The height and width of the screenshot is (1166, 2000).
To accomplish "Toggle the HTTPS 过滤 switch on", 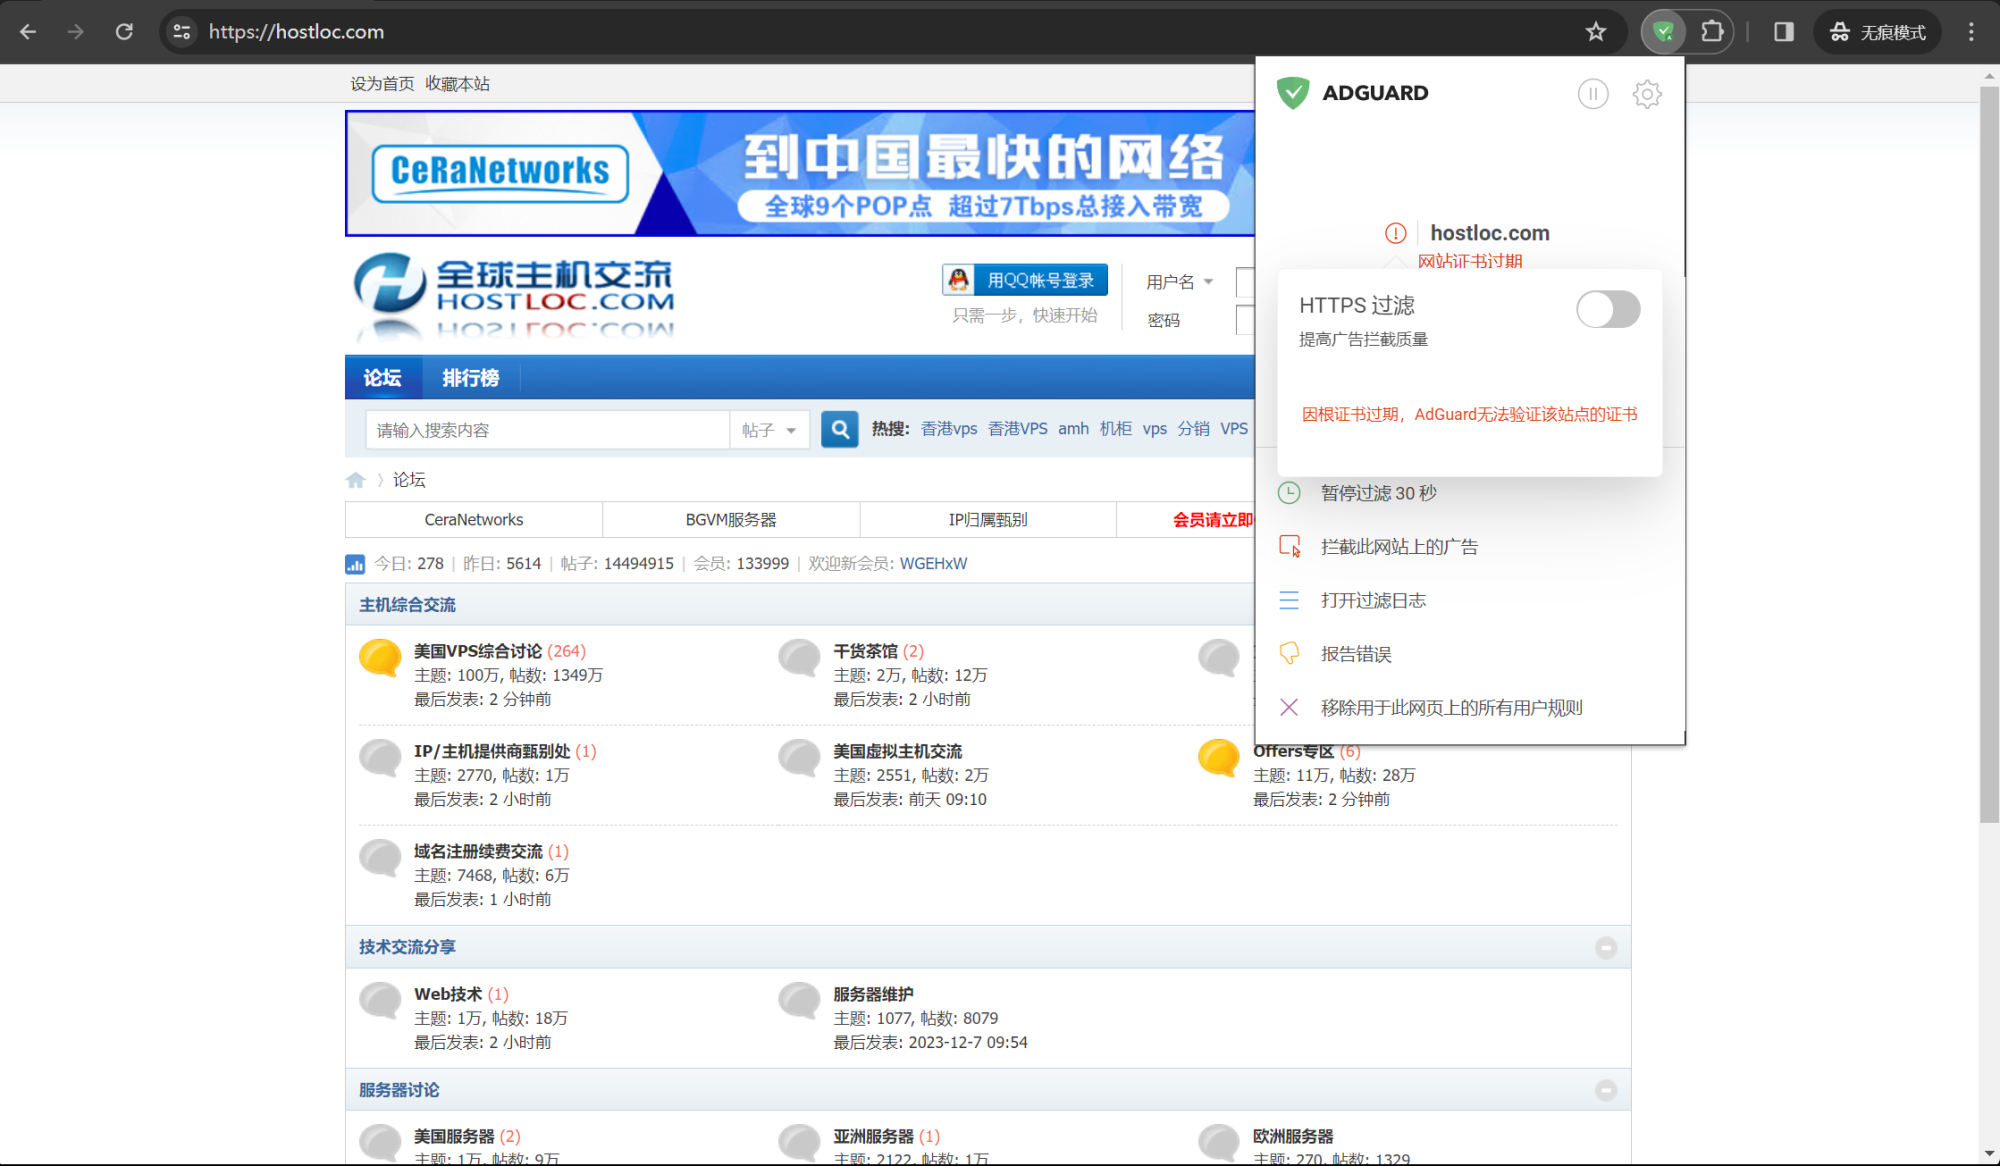I will 1608,310.
